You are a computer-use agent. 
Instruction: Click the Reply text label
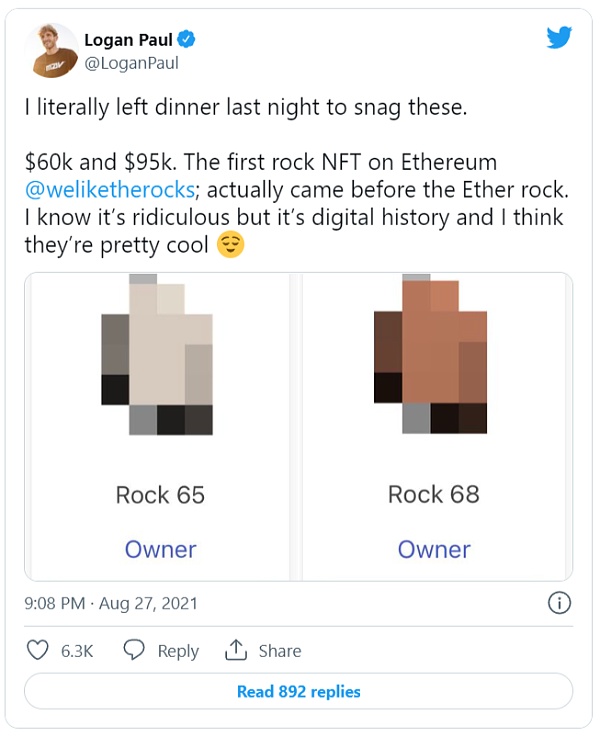tap(178, 651)
